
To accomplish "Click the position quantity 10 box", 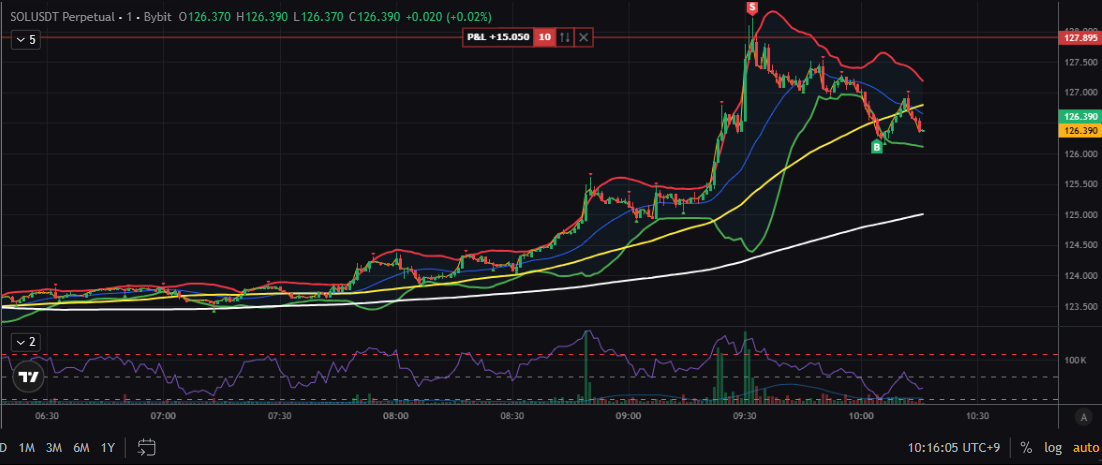I will tap(544, 37).
